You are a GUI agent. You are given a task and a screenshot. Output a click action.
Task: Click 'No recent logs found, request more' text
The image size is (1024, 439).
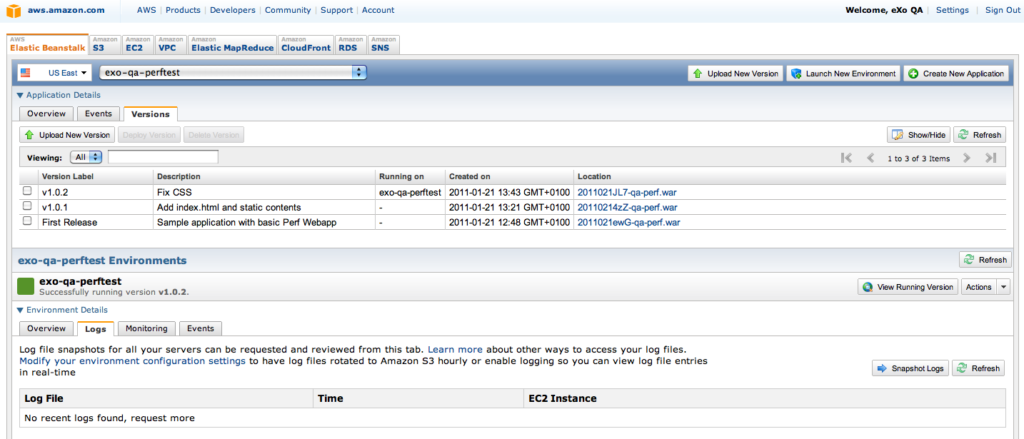[110, 417]
